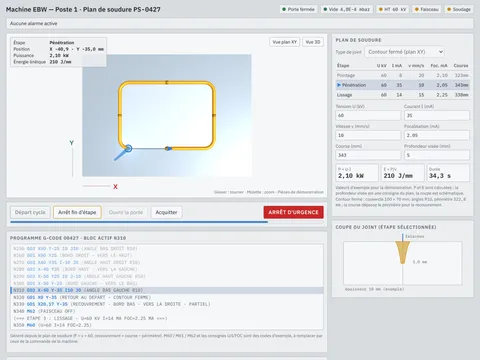Switch to Vue 3D
Viewport: 480px width, 360px height.
313,42
